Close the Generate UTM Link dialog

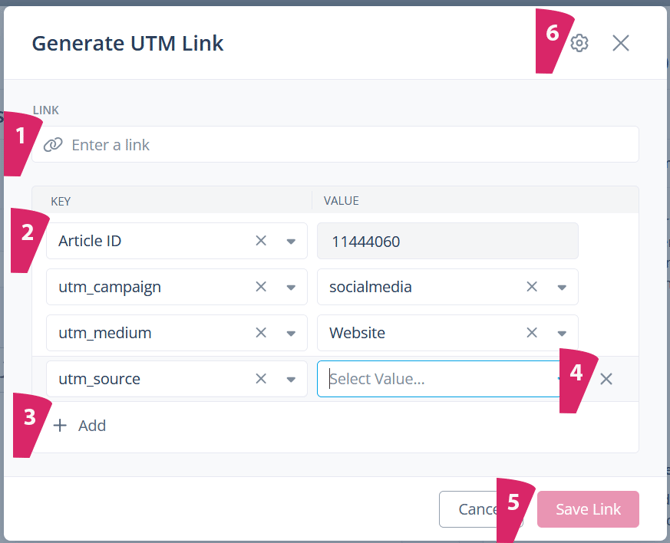621,43
